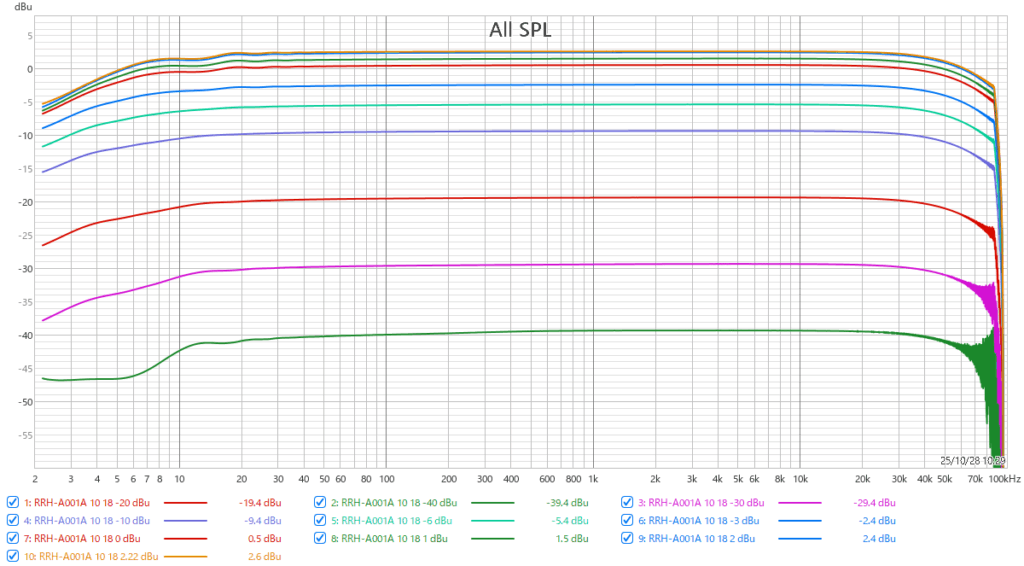Toggle checkbox for trace 5 (-6 dBu)
This screenshot has width=1024, height=566.
320,520
